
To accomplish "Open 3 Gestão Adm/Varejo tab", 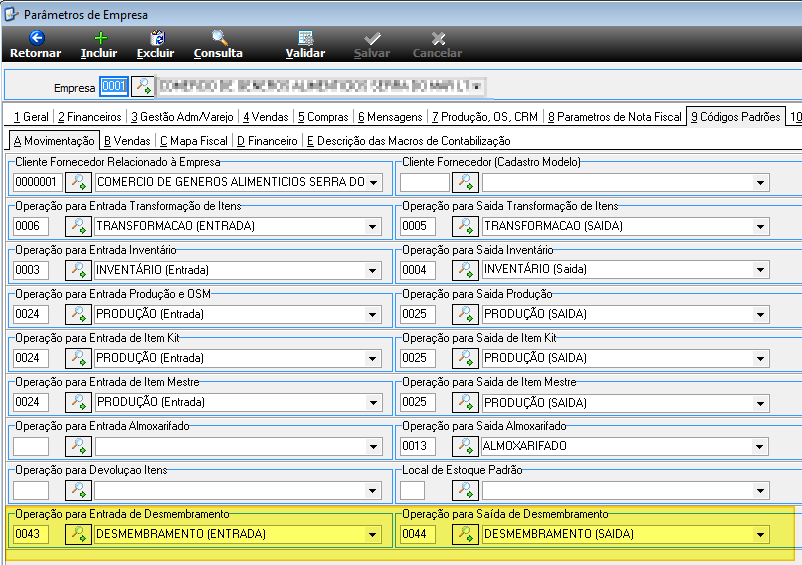I will coord(182,117).
